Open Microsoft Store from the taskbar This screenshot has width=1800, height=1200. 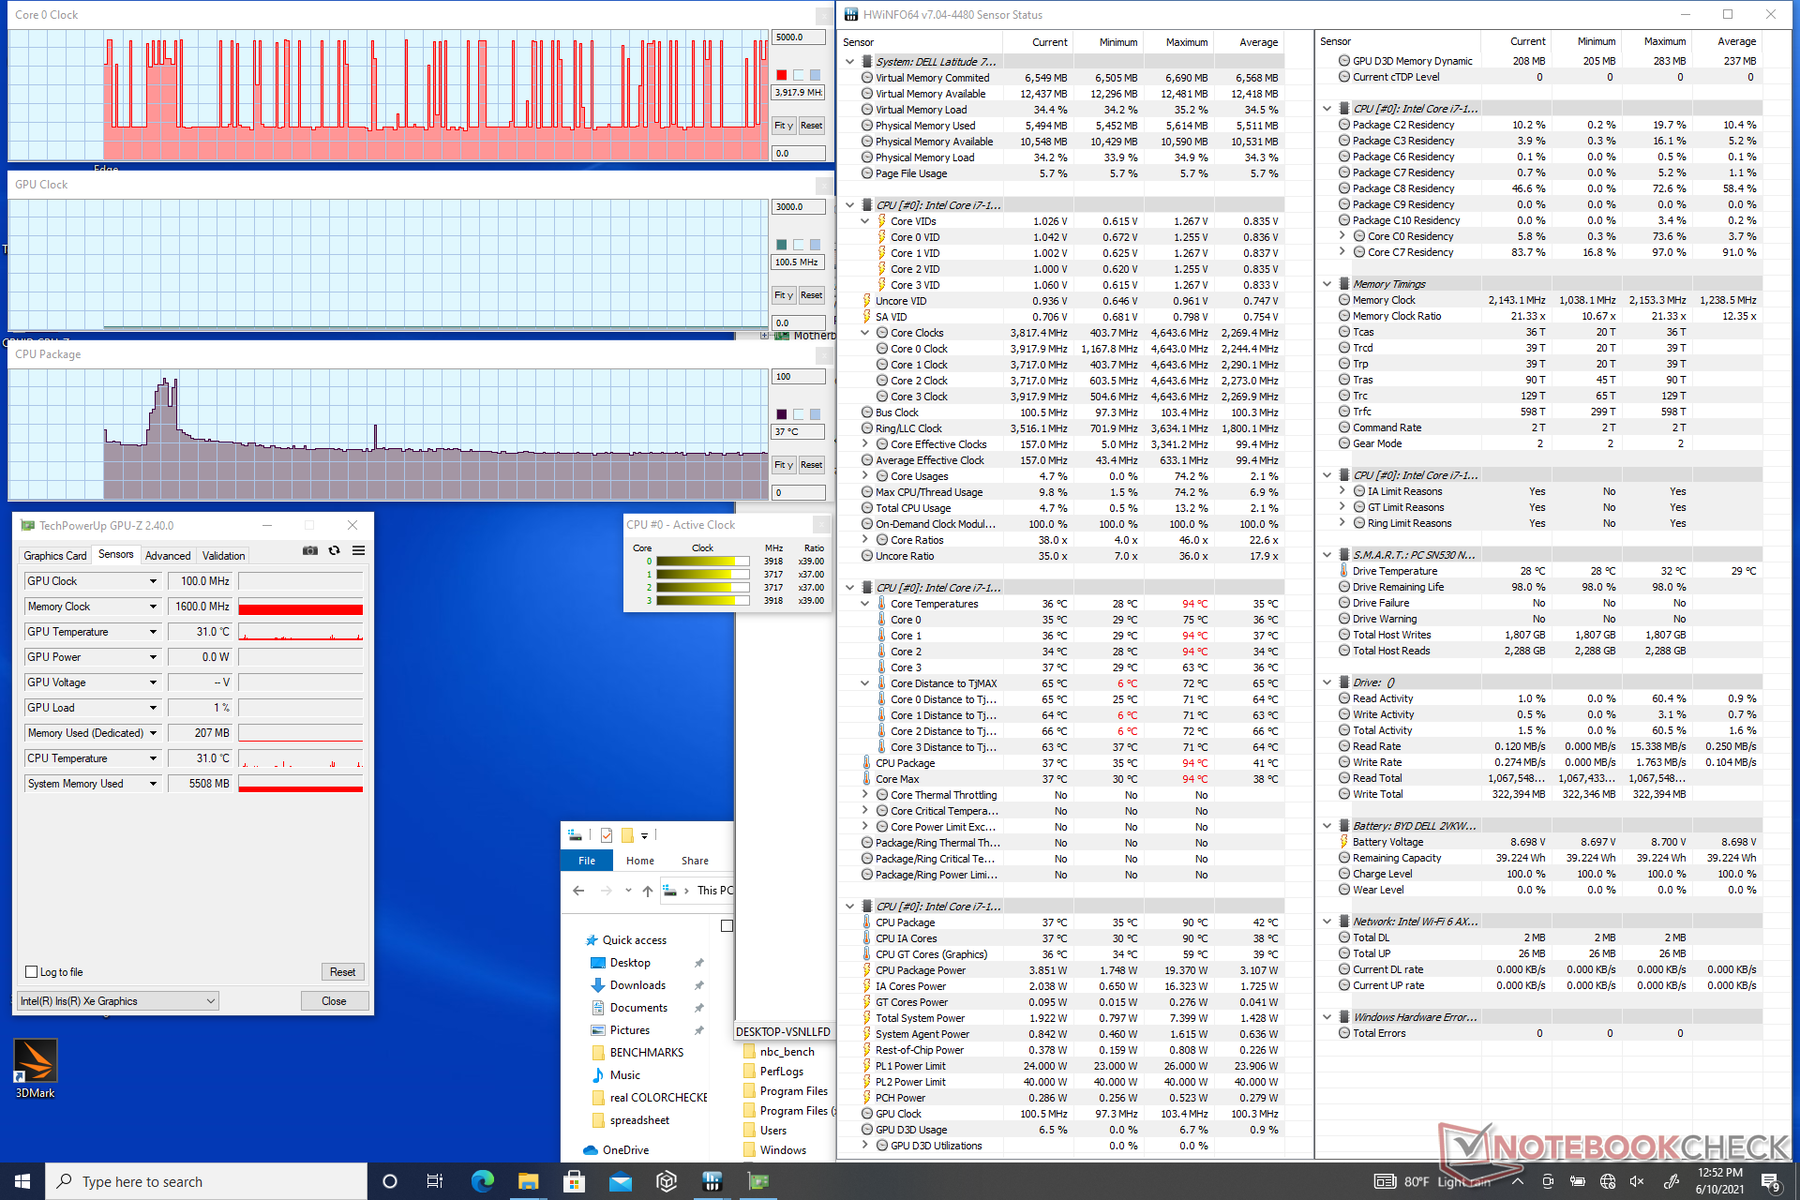(x=574, y=1181)
